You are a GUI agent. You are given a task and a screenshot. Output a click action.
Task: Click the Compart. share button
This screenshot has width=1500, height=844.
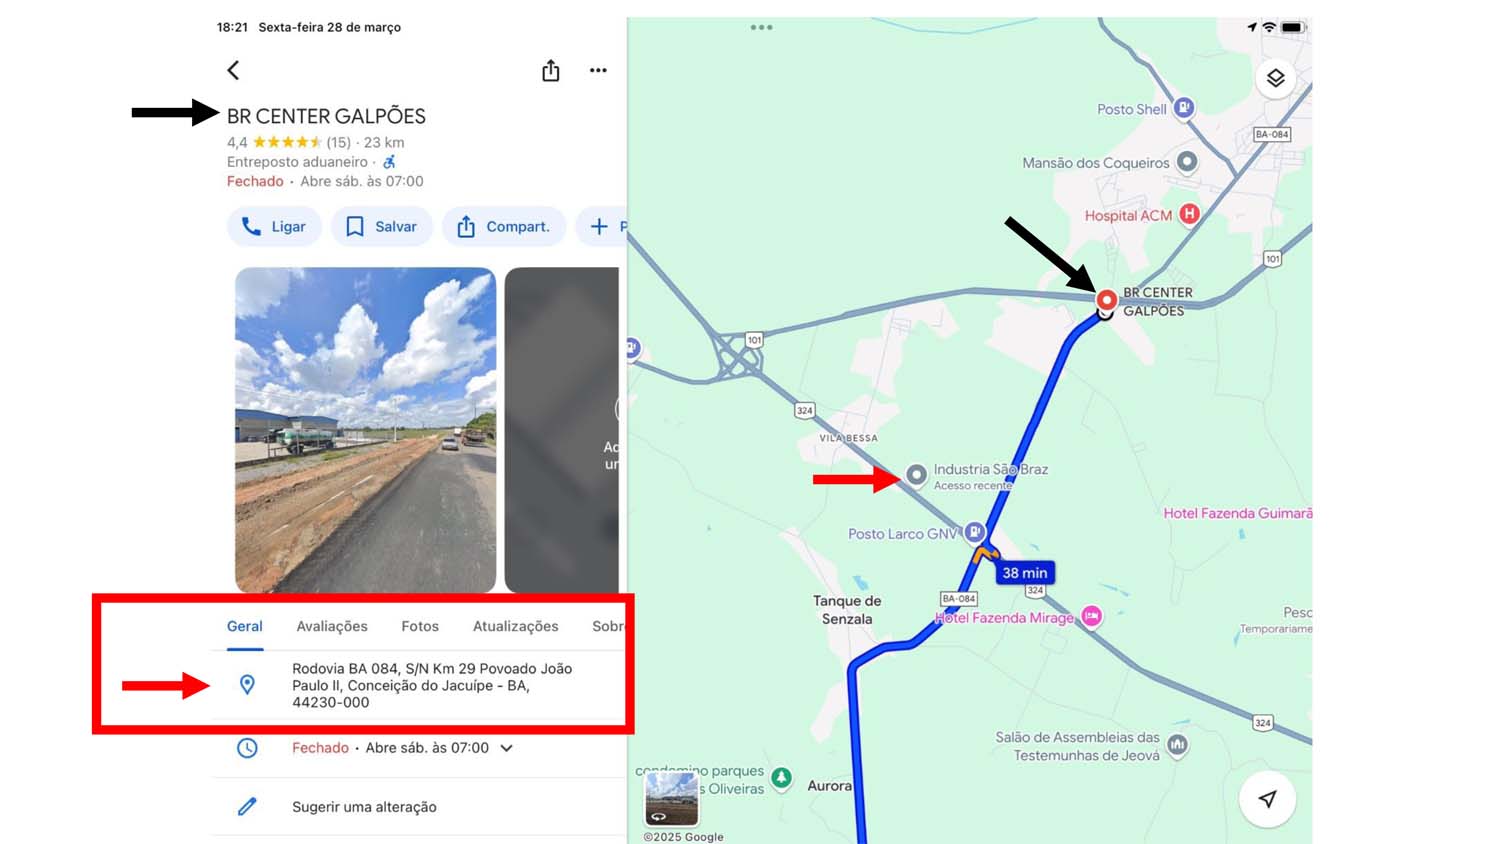point(504,227)
